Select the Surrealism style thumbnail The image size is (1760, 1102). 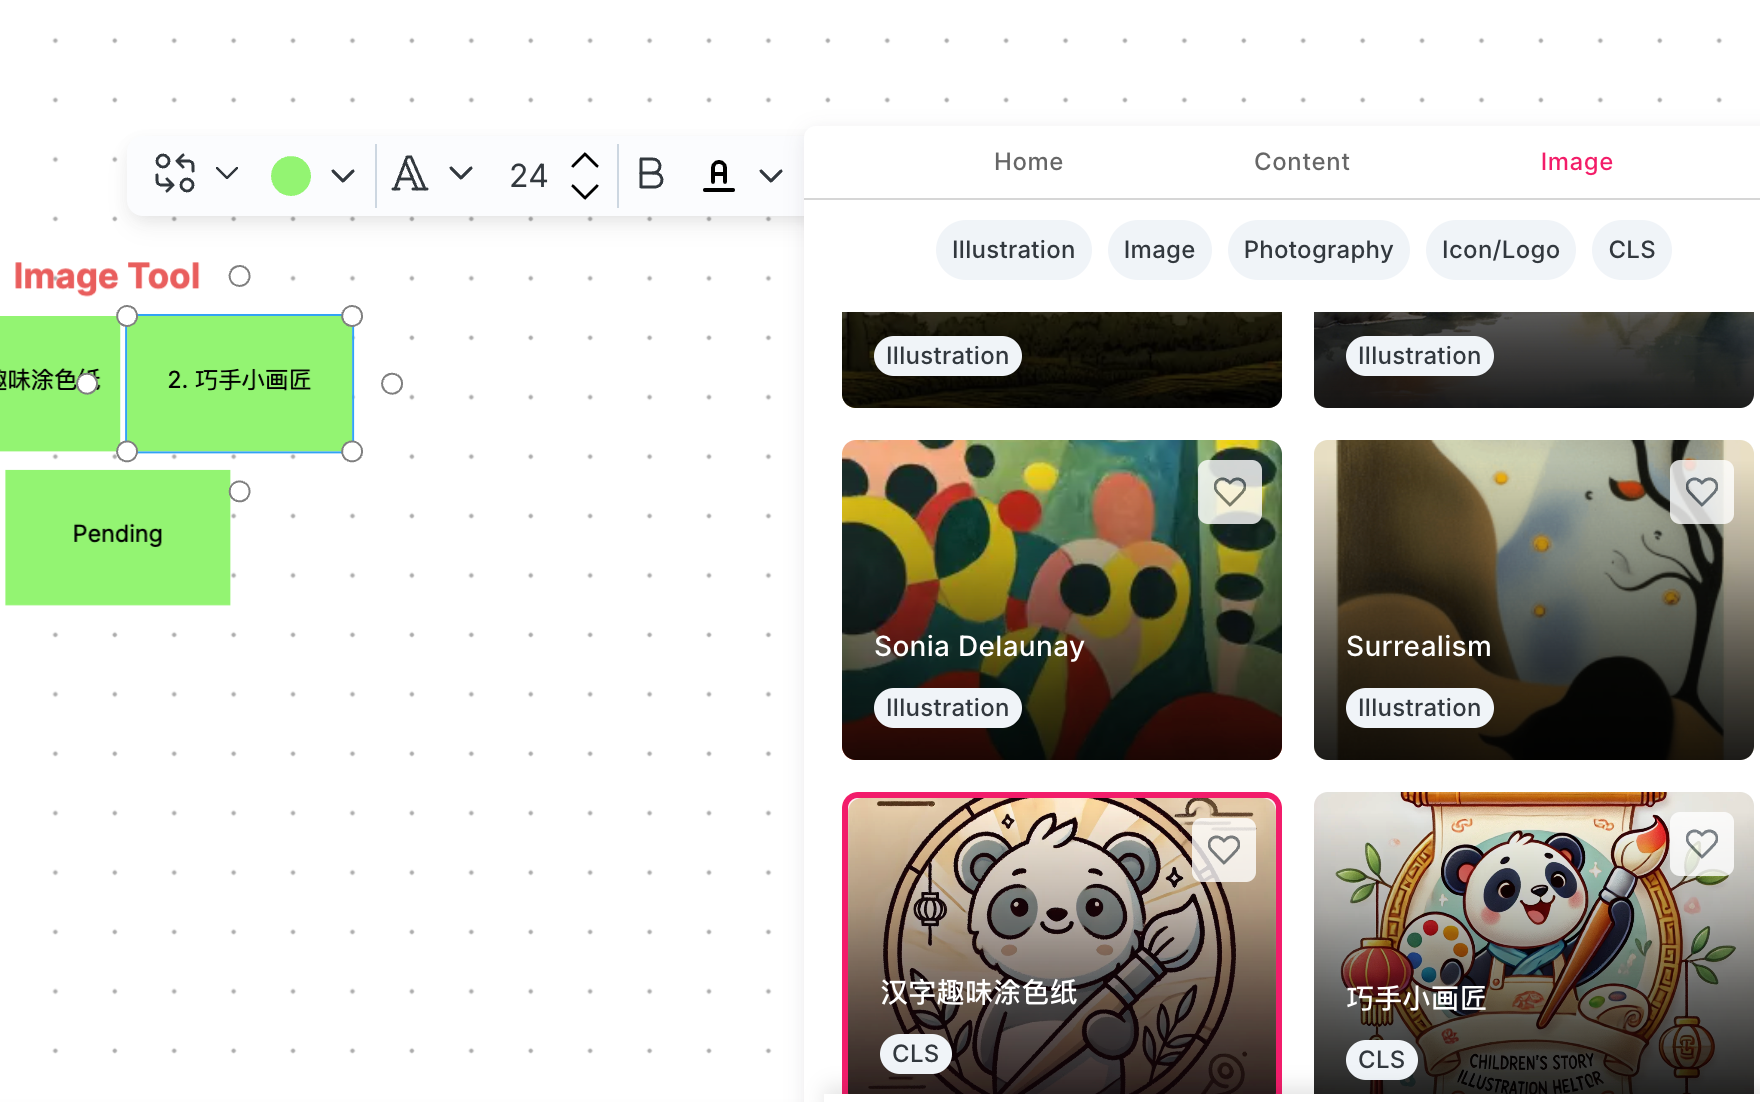point(1534,600)
